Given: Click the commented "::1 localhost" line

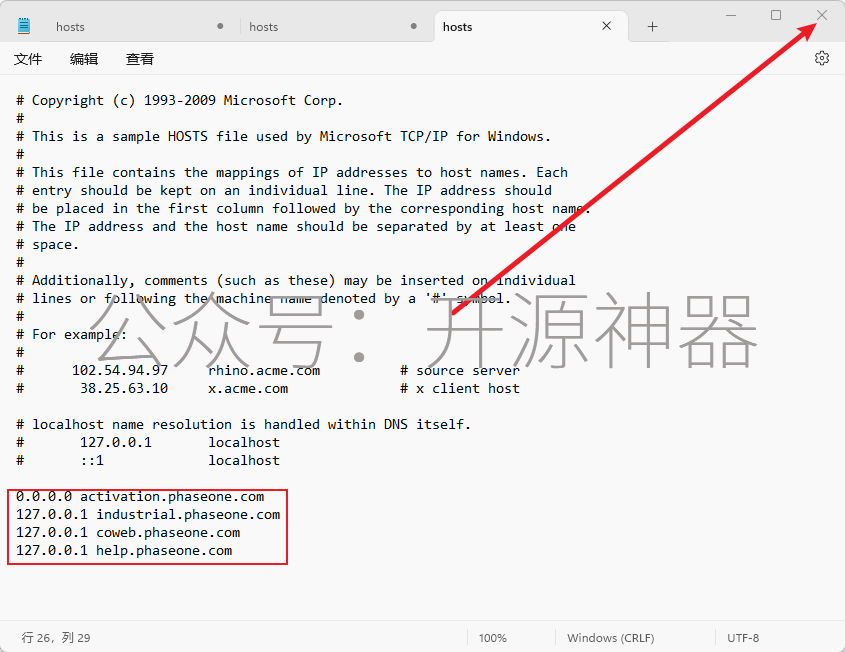Looking at the screenshot, I should (x=148, y=461).
